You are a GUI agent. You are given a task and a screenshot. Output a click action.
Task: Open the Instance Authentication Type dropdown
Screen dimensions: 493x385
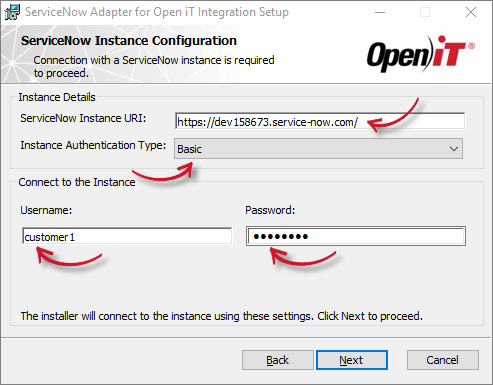(x=318, y=149)
